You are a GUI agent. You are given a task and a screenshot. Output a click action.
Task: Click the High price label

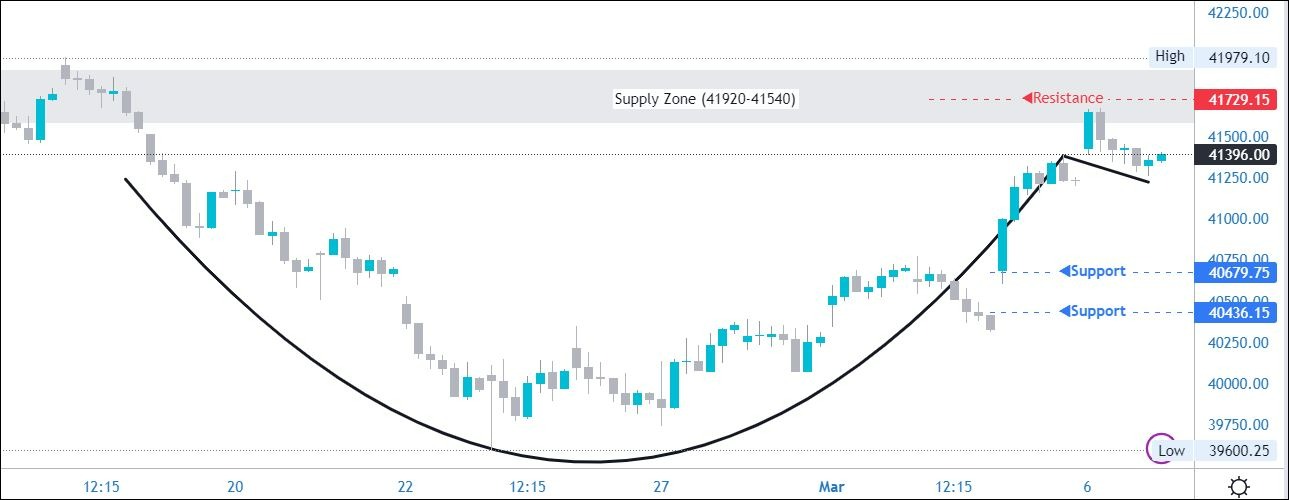pos(1169,56)
